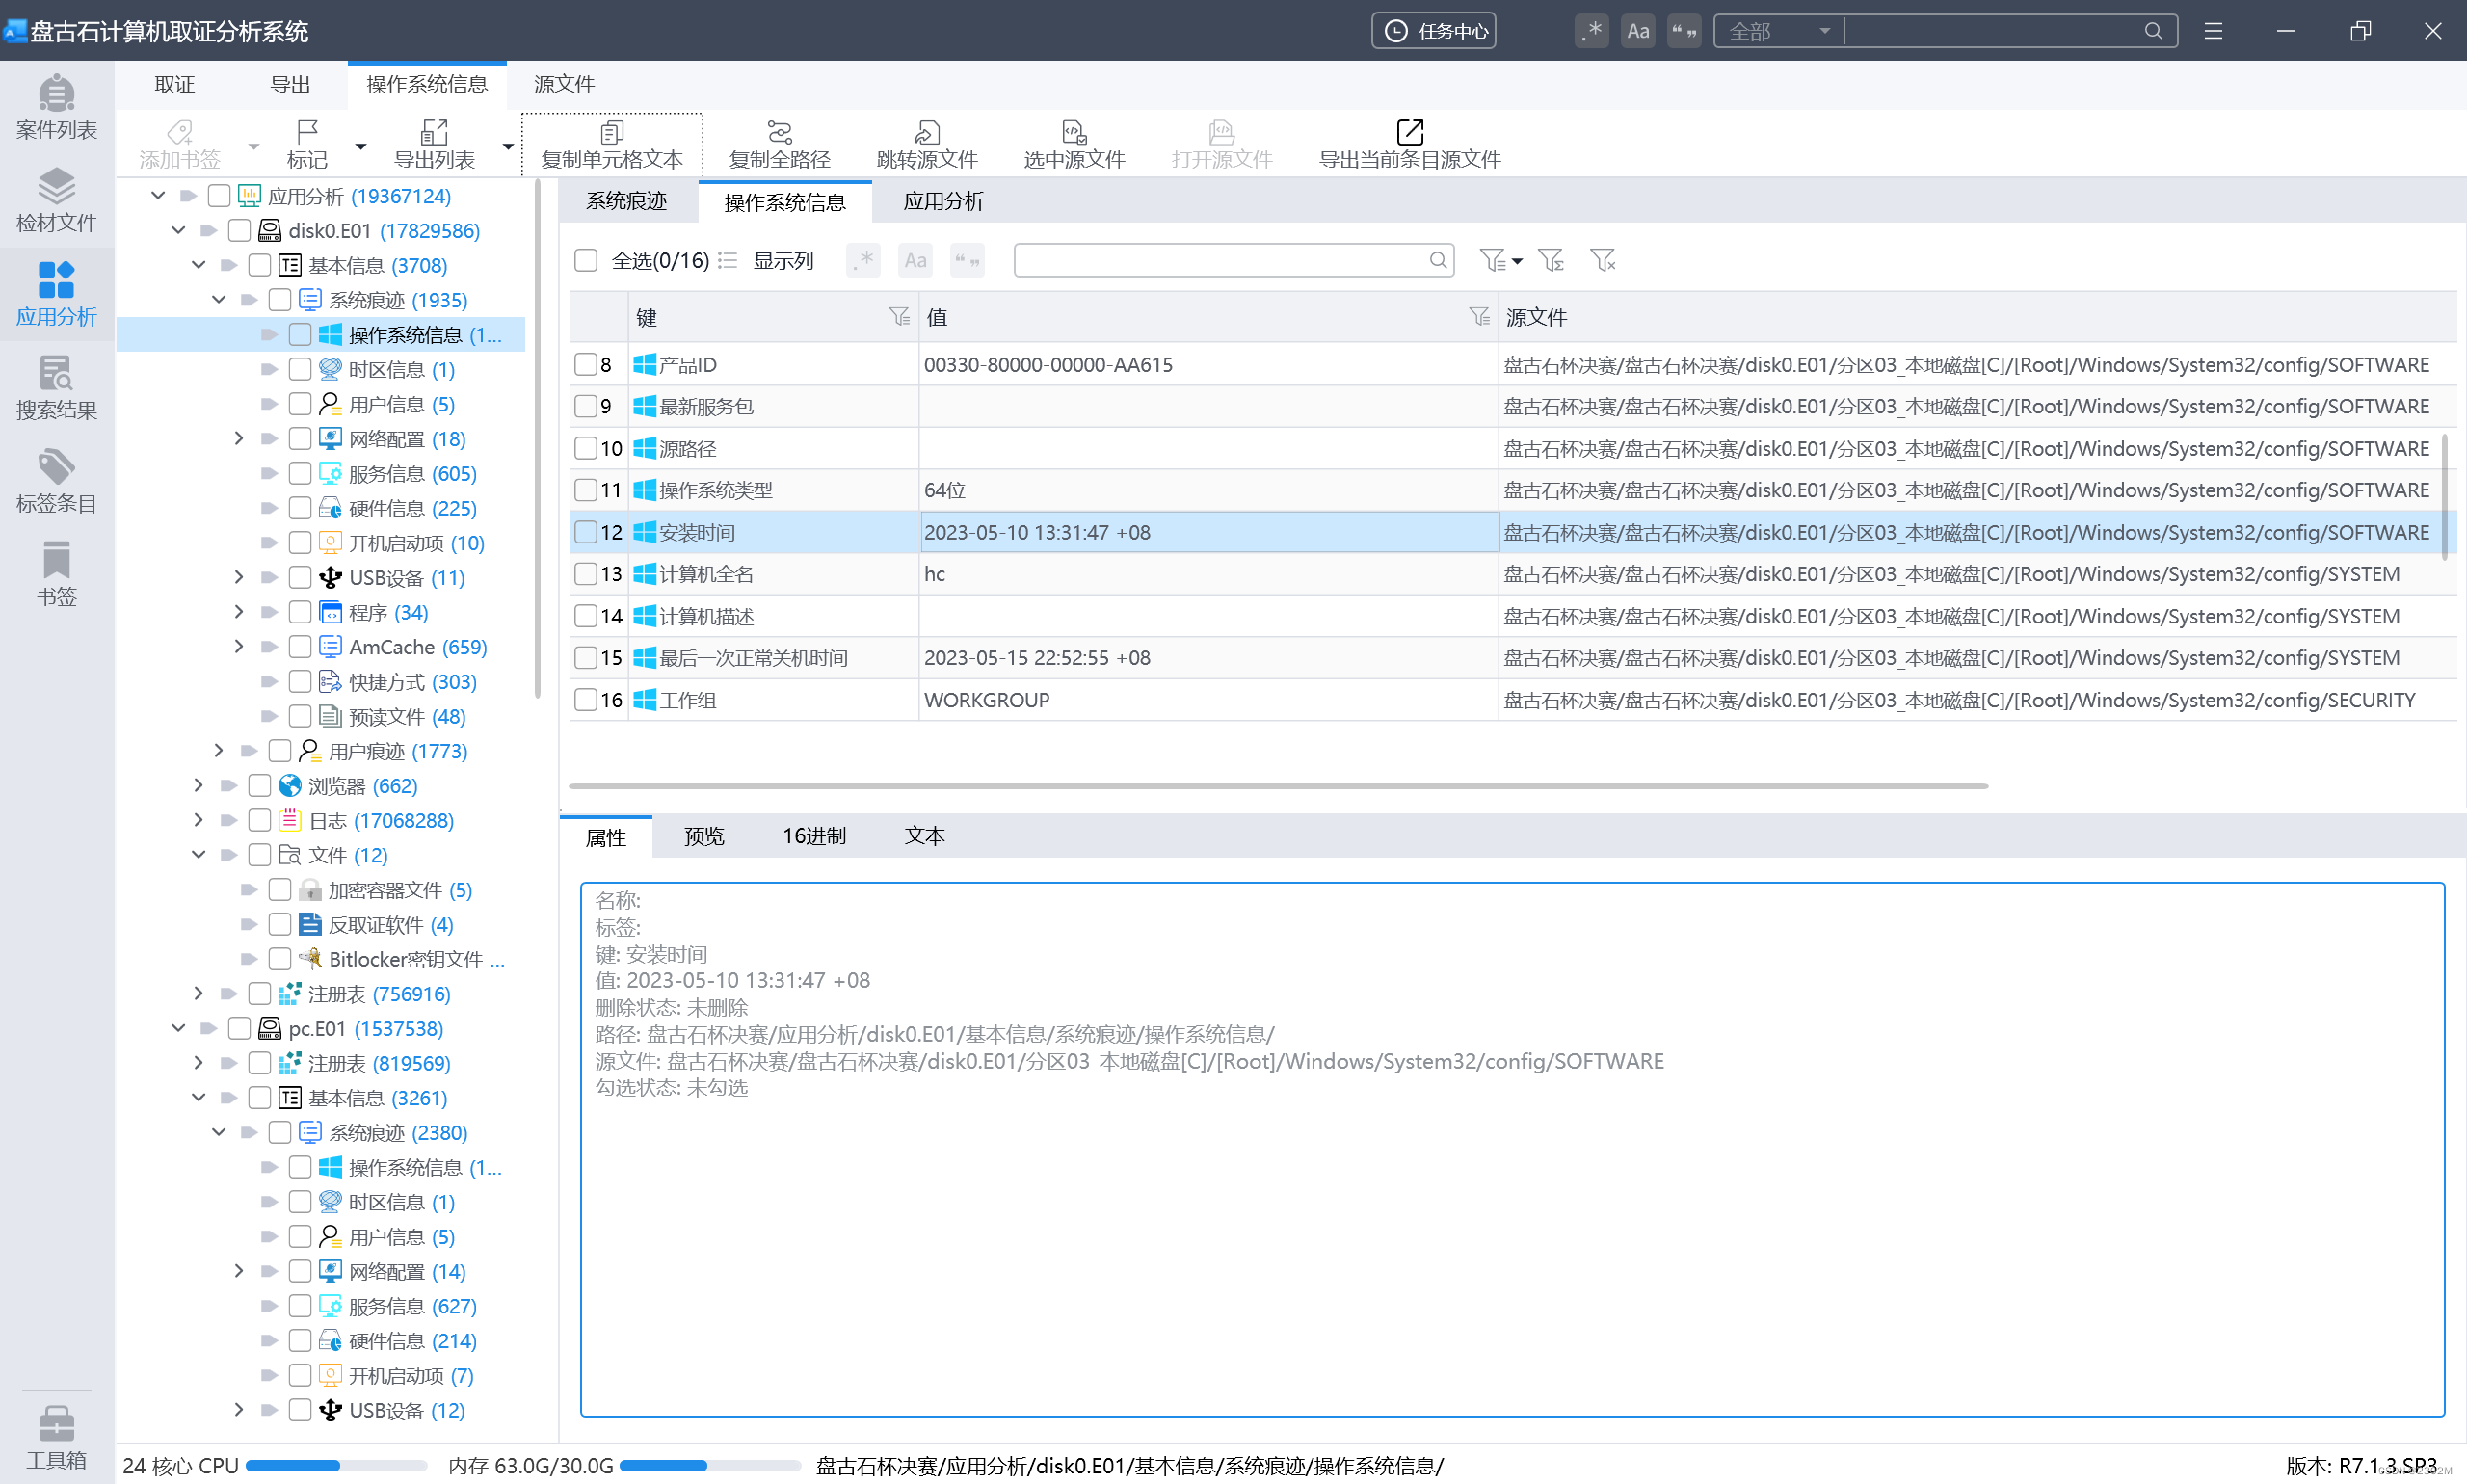The width and height of the screenshot is (2467, 1484).
Task: Expand the 用户痕迹 (1773) tree node
Action: 219,750
